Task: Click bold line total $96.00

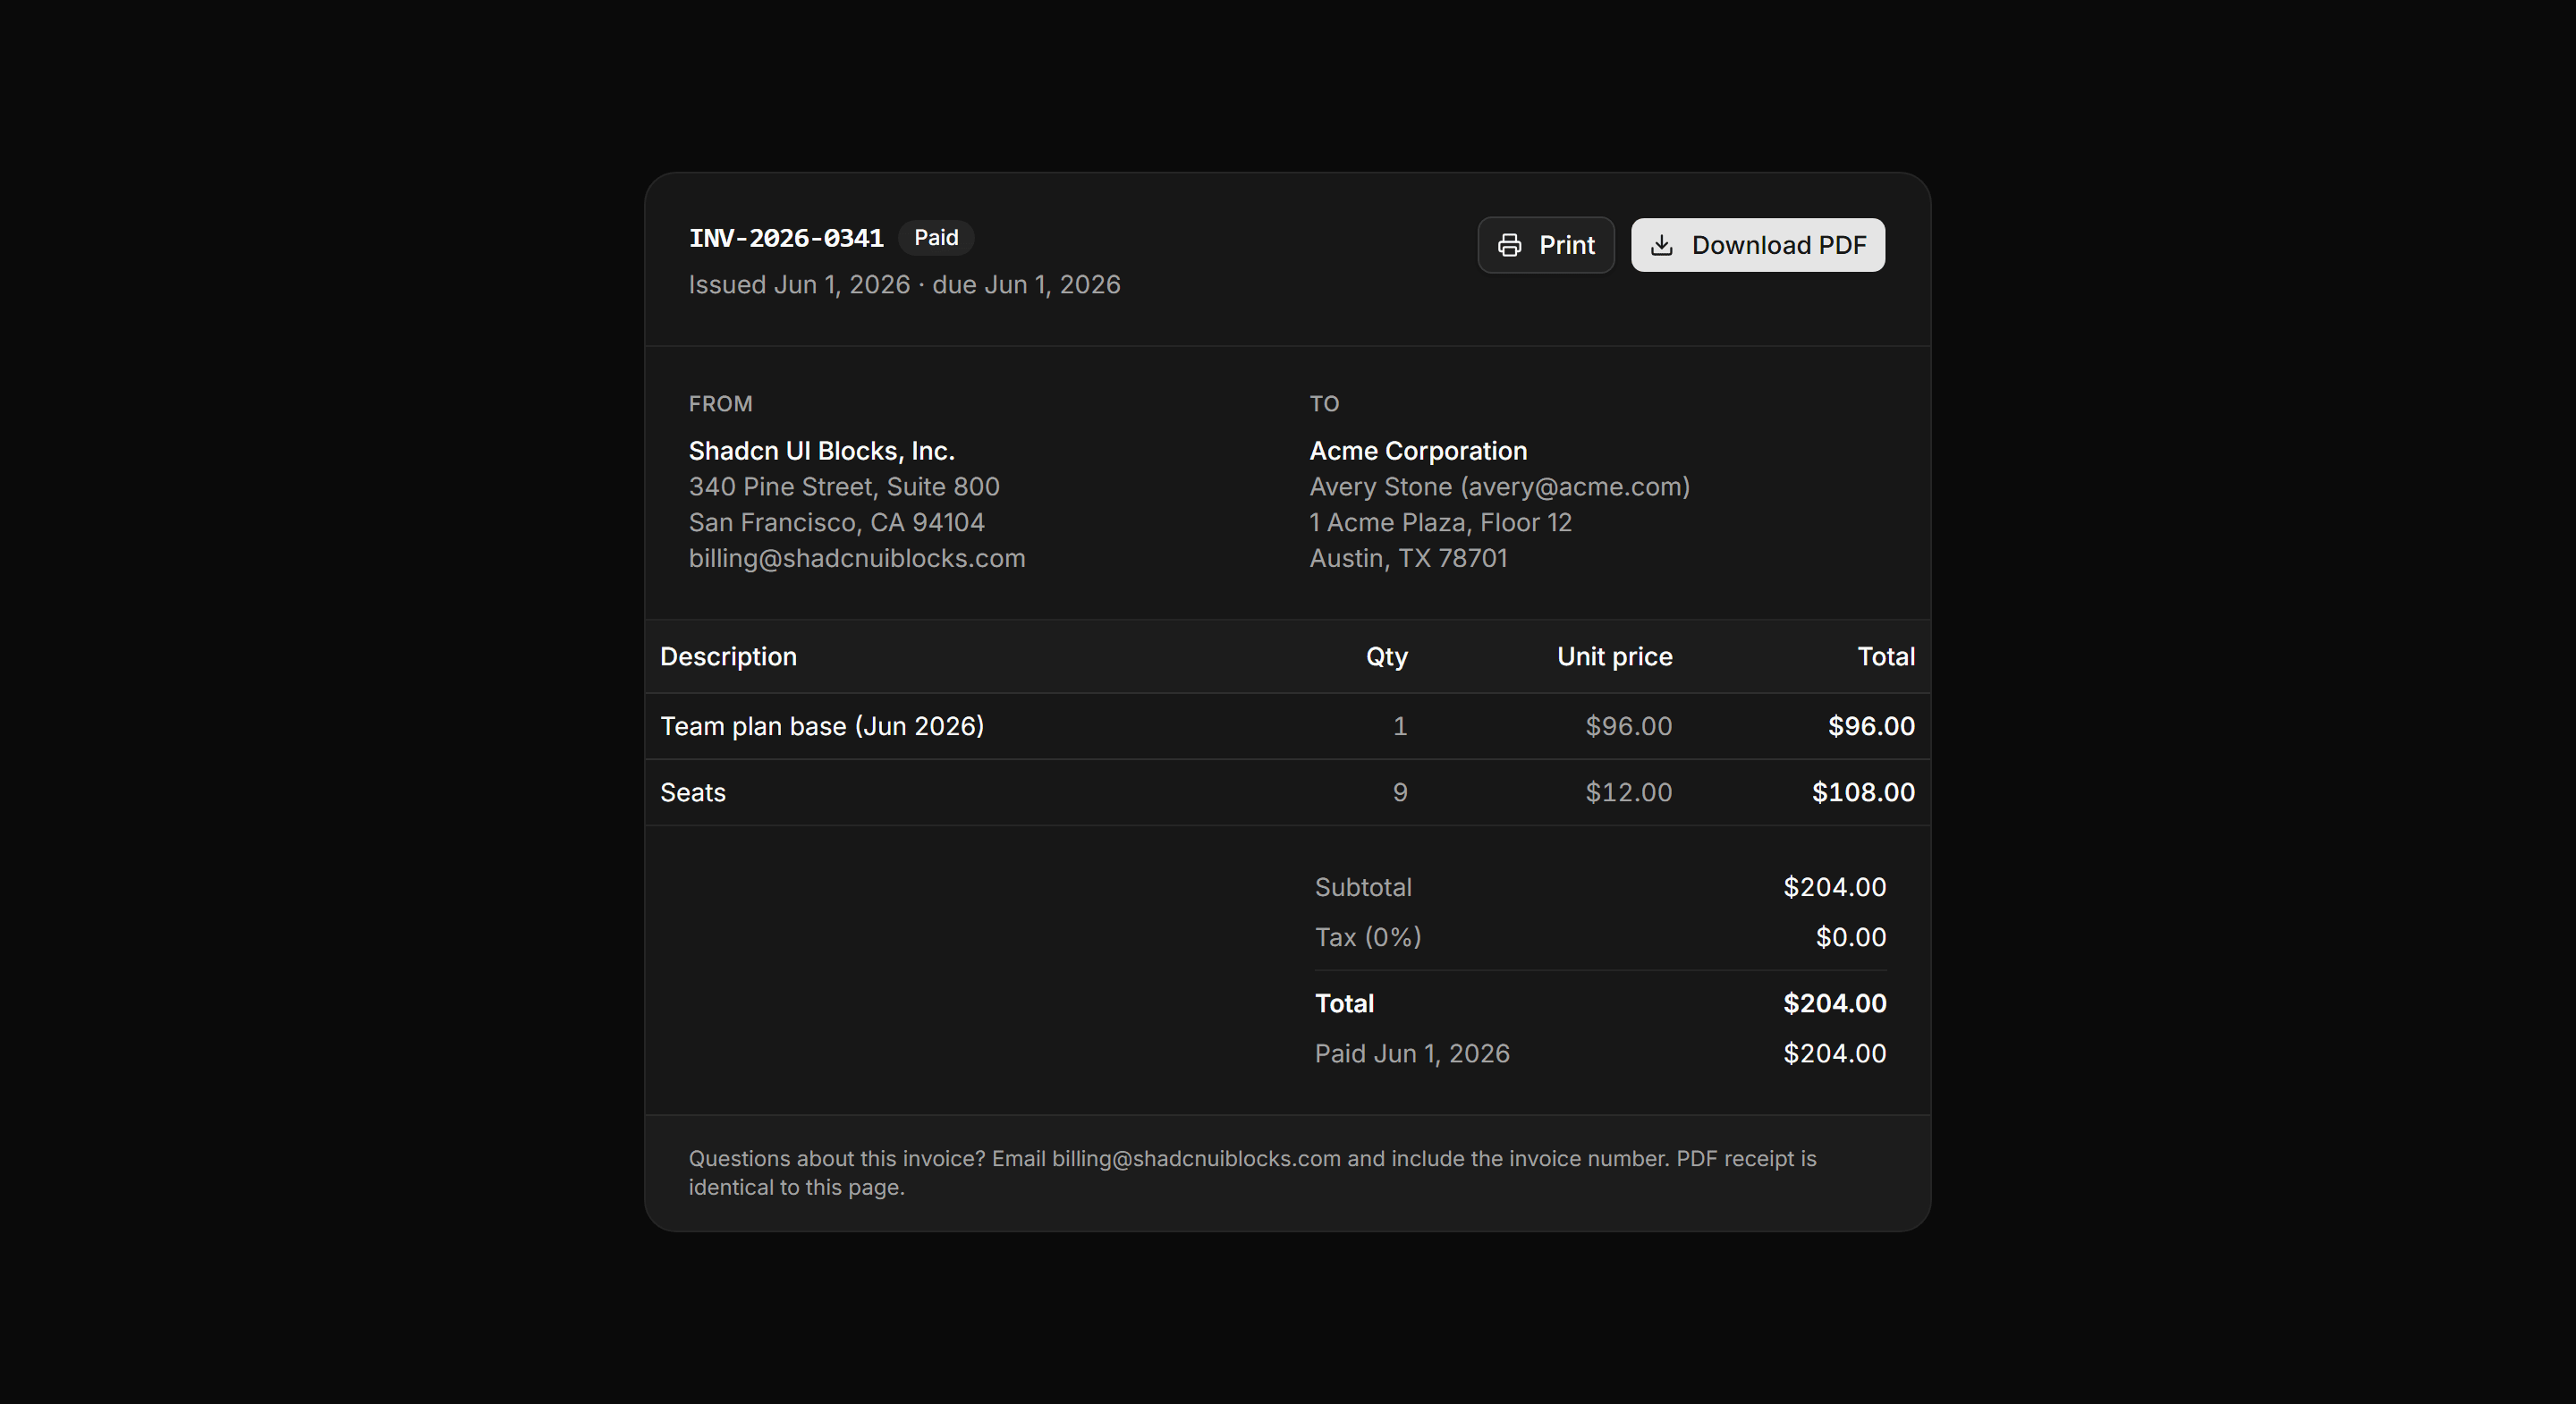Action: coord(1871,726)
